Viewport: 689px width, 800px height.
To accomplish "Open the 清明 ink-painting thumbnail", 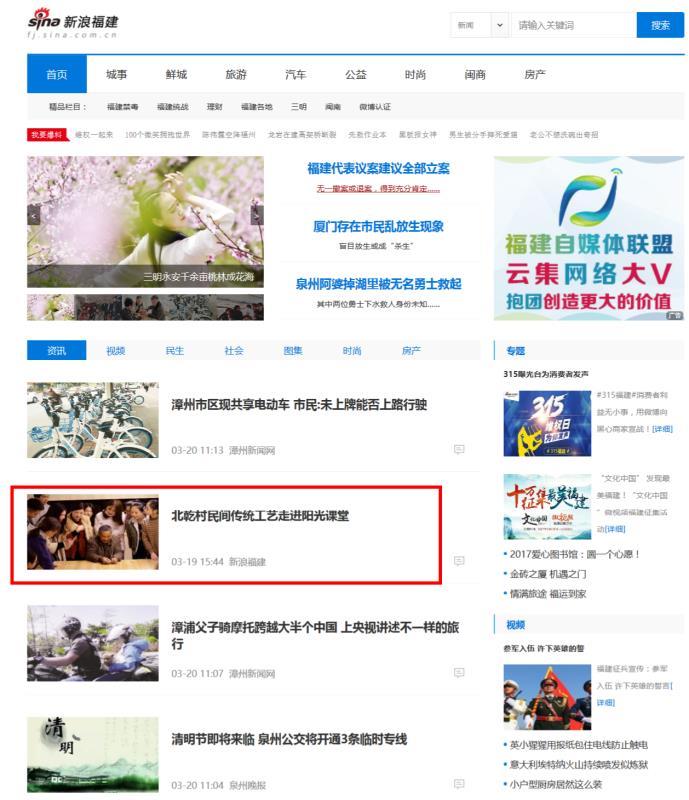I will pyautogui.click(x=93, y=755).
